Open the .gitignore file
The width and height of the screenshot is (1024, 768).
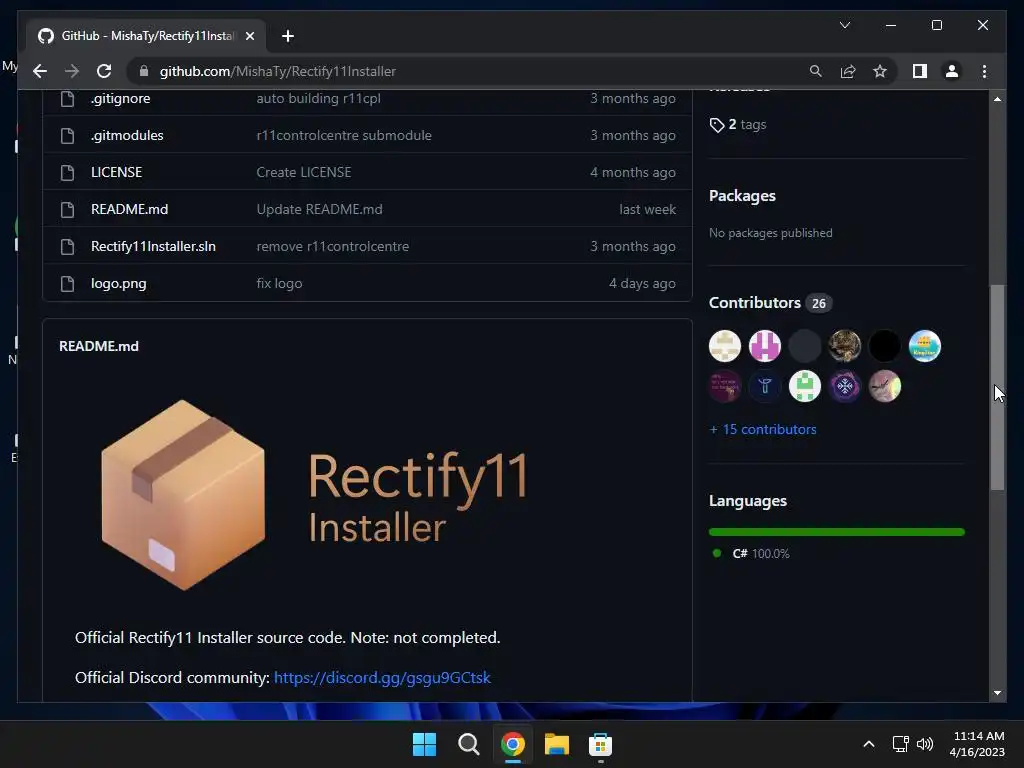coord(121,99)
